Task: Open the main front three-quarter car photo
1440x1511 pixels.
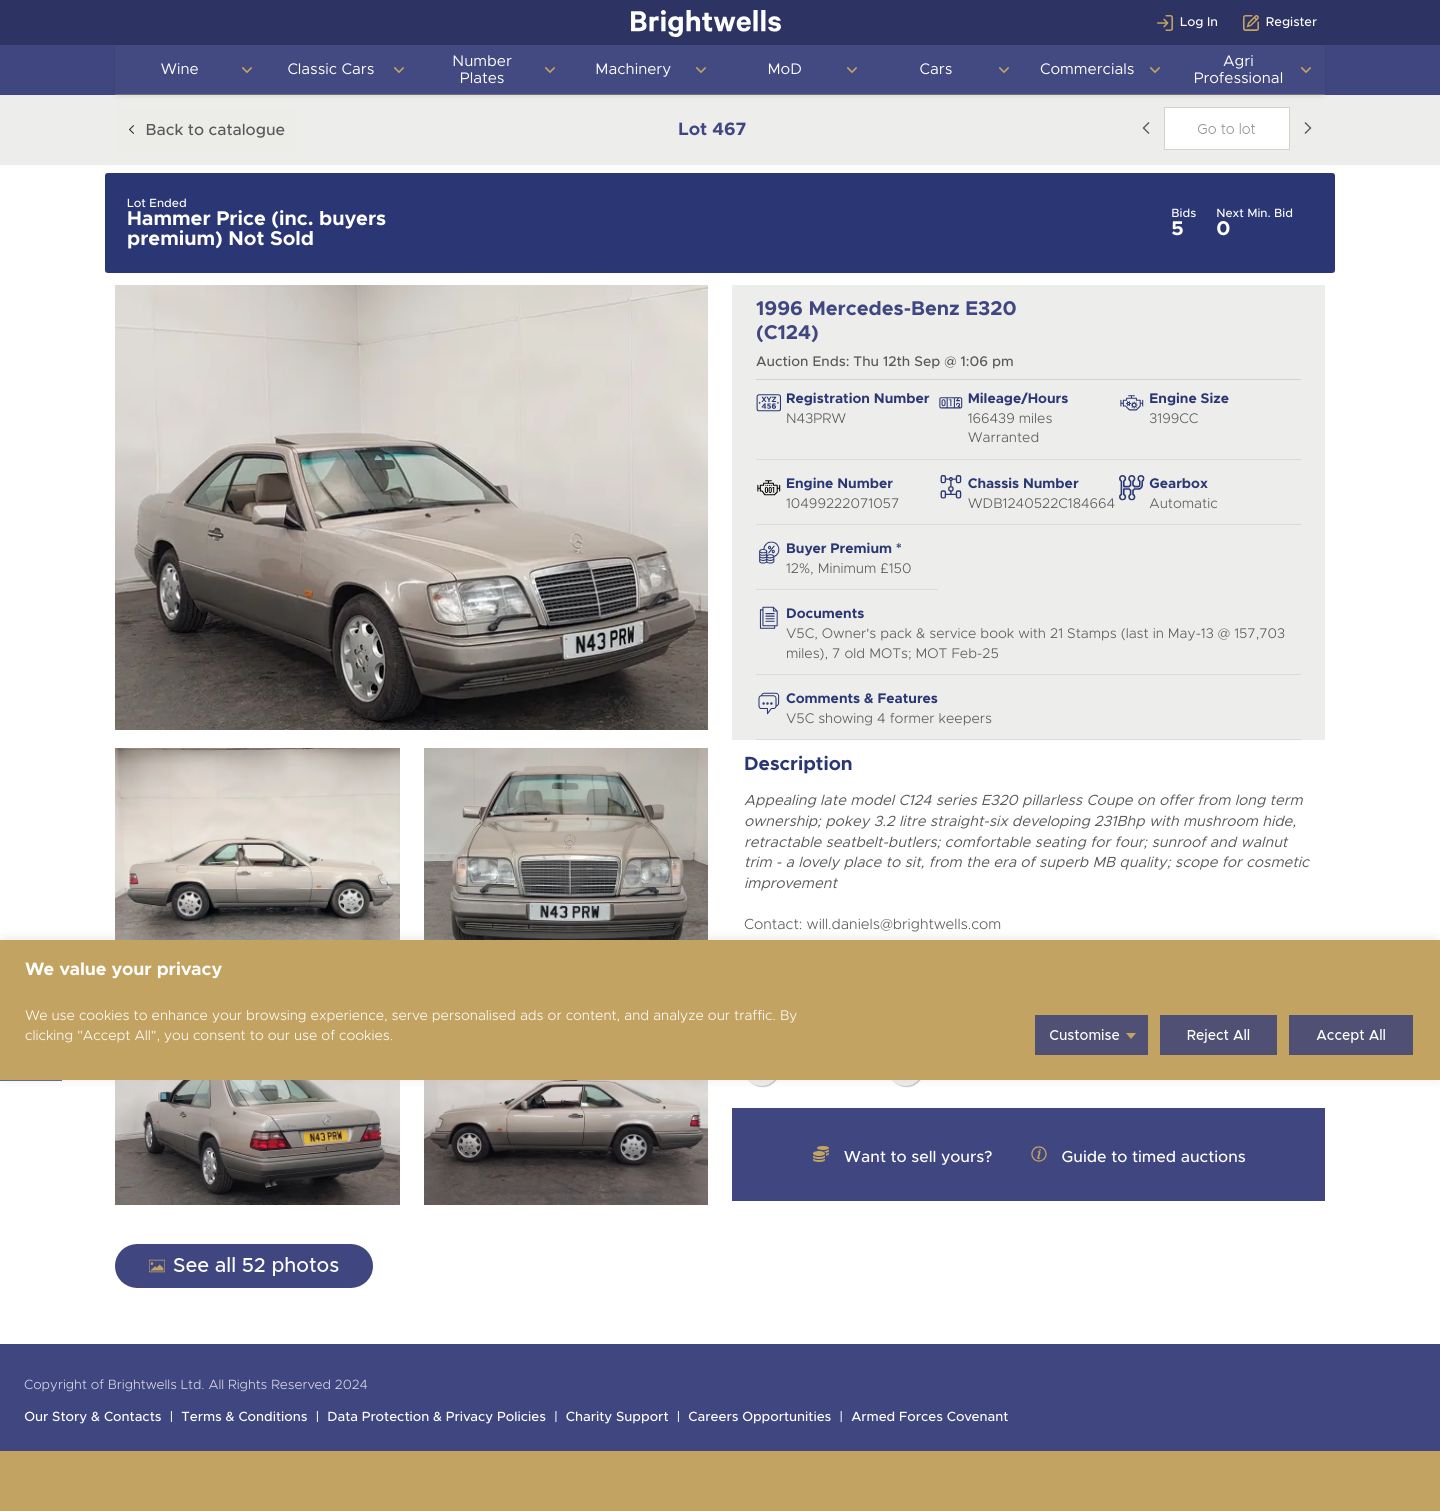Action: 411,507
